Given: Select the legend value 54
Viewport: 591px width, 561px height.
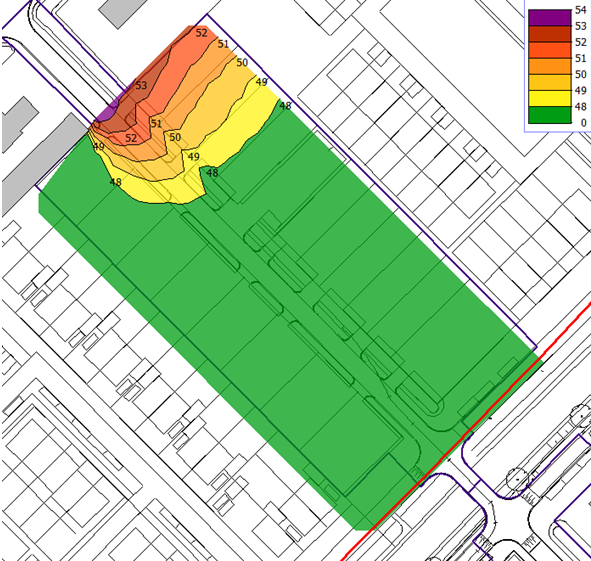Looking at the screenshot, I should point(581,10).
